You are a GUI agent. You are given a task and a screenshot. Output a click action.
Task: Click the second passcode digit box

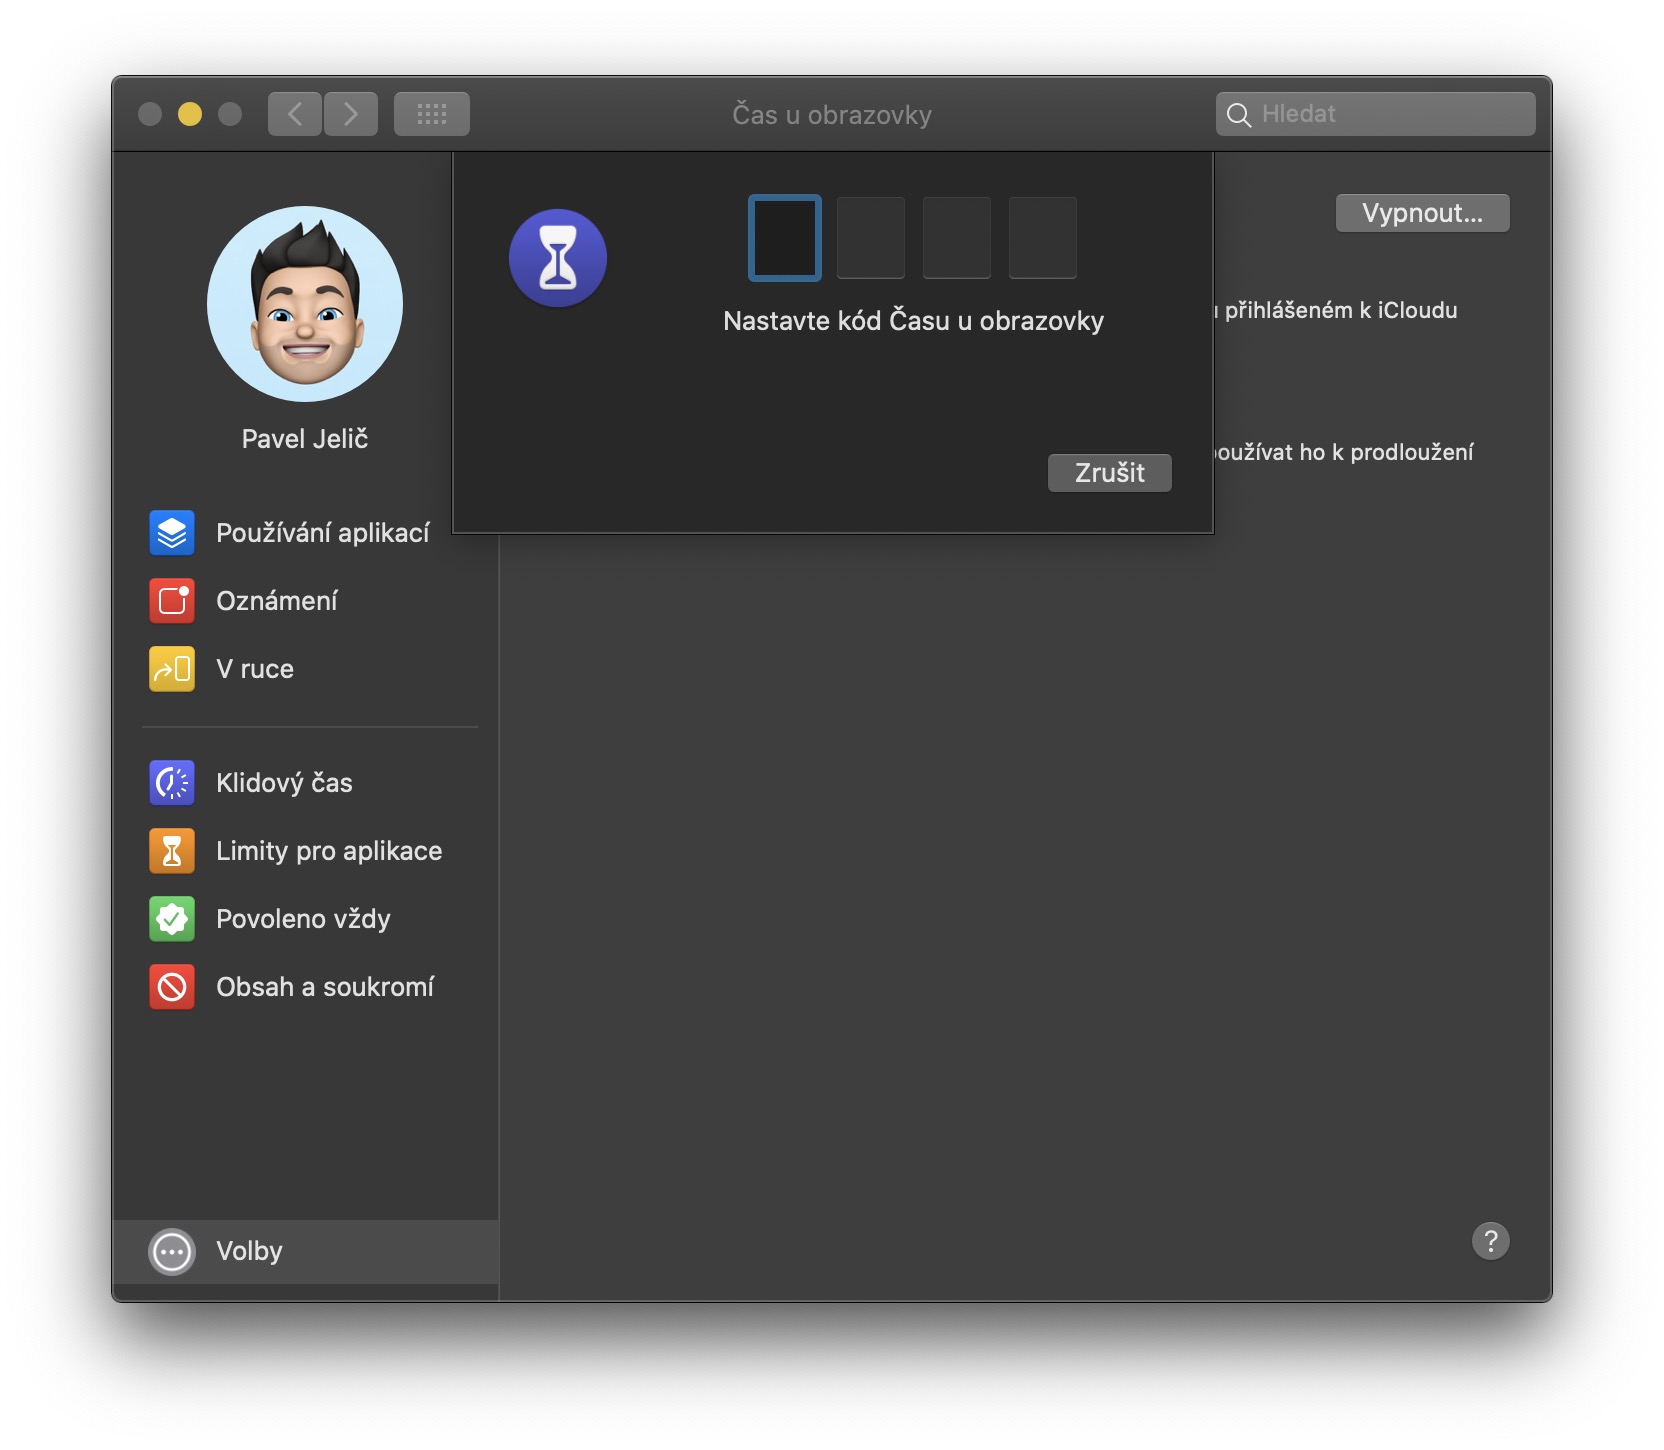[871, 238]
